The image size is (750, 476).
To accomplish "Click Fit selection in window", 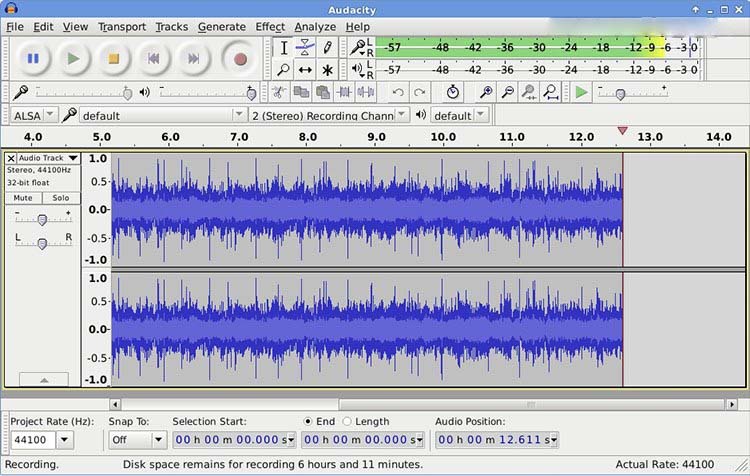I will click(x=529, y=92).
